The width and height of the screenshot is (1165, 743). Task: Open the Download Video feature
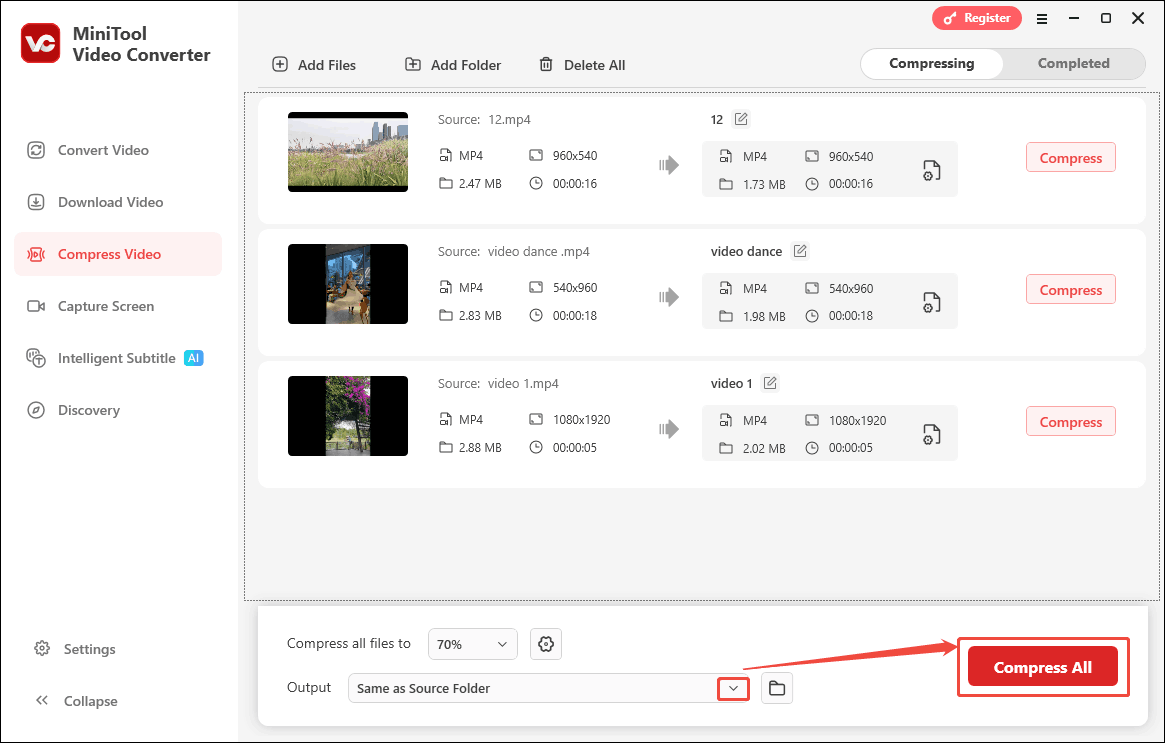[x=36, y=201]
